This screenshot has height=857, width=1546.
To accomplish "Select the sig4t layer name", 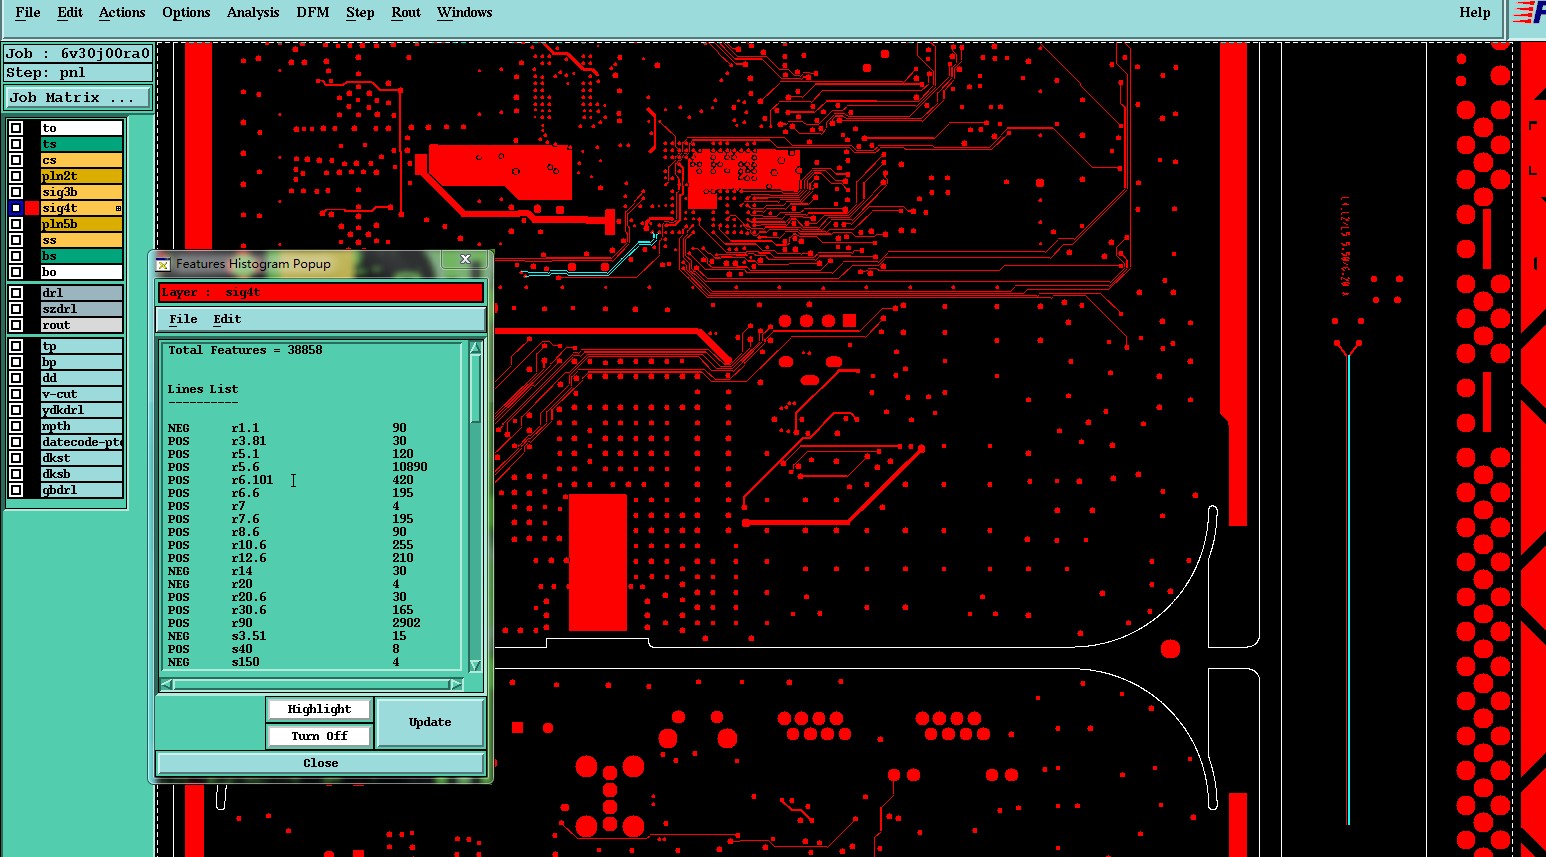I will pos(81,208).
